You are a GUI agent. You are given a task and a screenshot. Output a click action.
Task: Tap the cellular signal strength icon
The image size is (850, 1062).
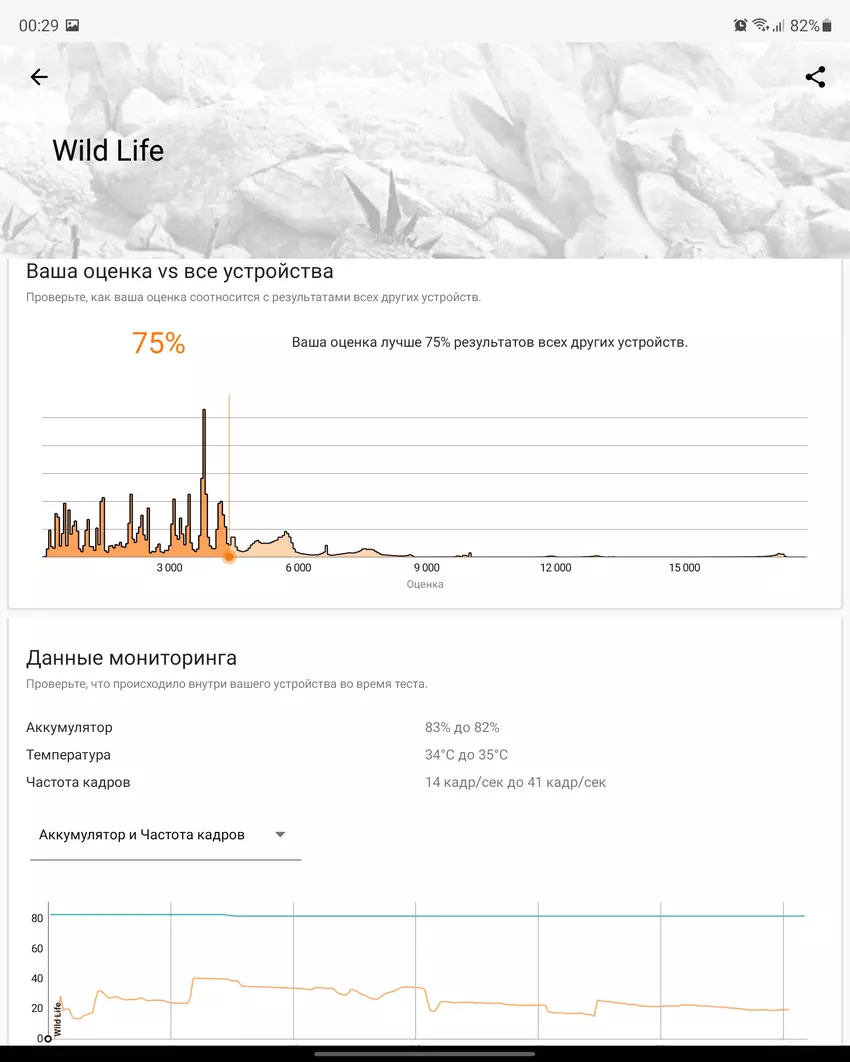pyautogui.click(x=778, y=25)
